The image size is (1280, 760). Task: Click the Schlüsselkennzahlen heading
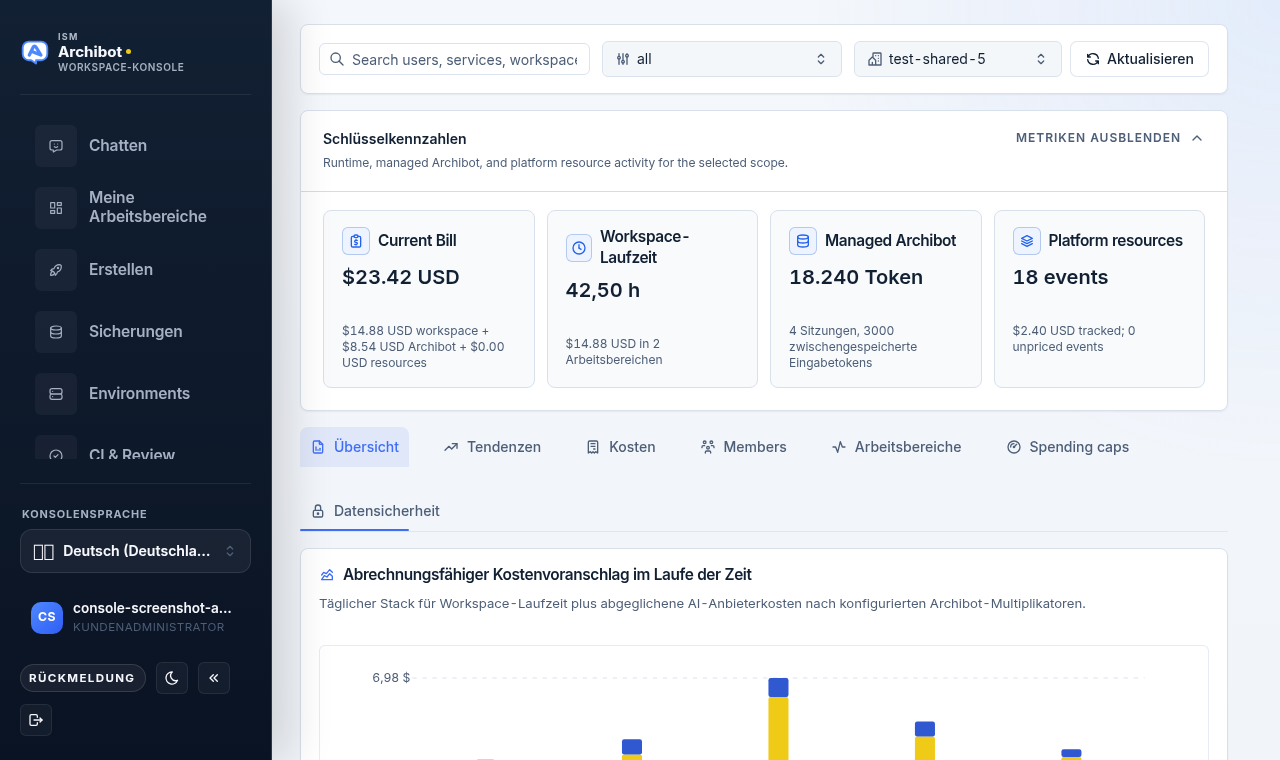point(395,139)
